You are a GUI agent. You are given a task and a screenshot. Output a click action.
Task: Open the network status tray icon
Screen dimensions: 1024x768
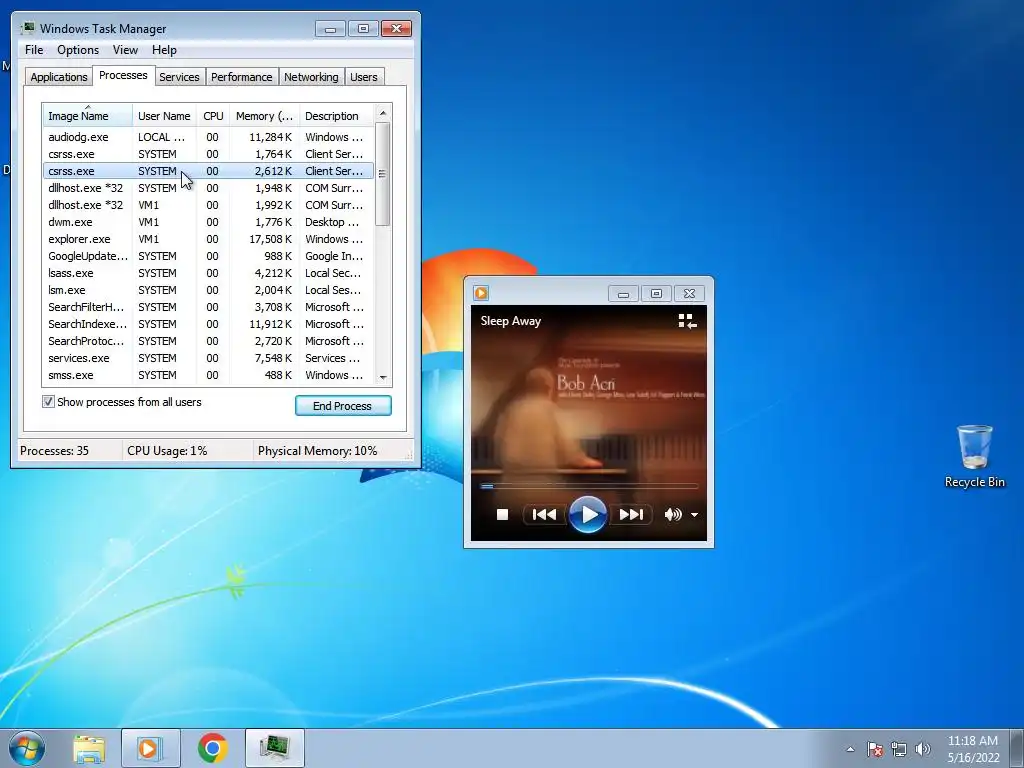(899, 749)
